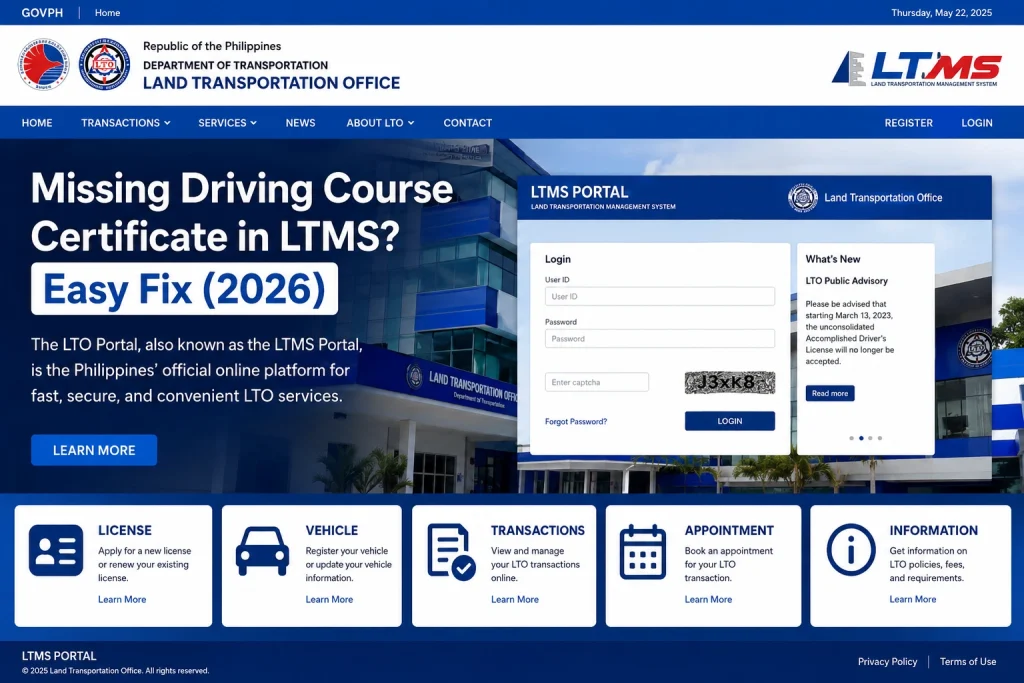Viewport: 1024px width, 683px height.
Task: Open the Terms of Use footer link
Action: [x=968, y=661]
